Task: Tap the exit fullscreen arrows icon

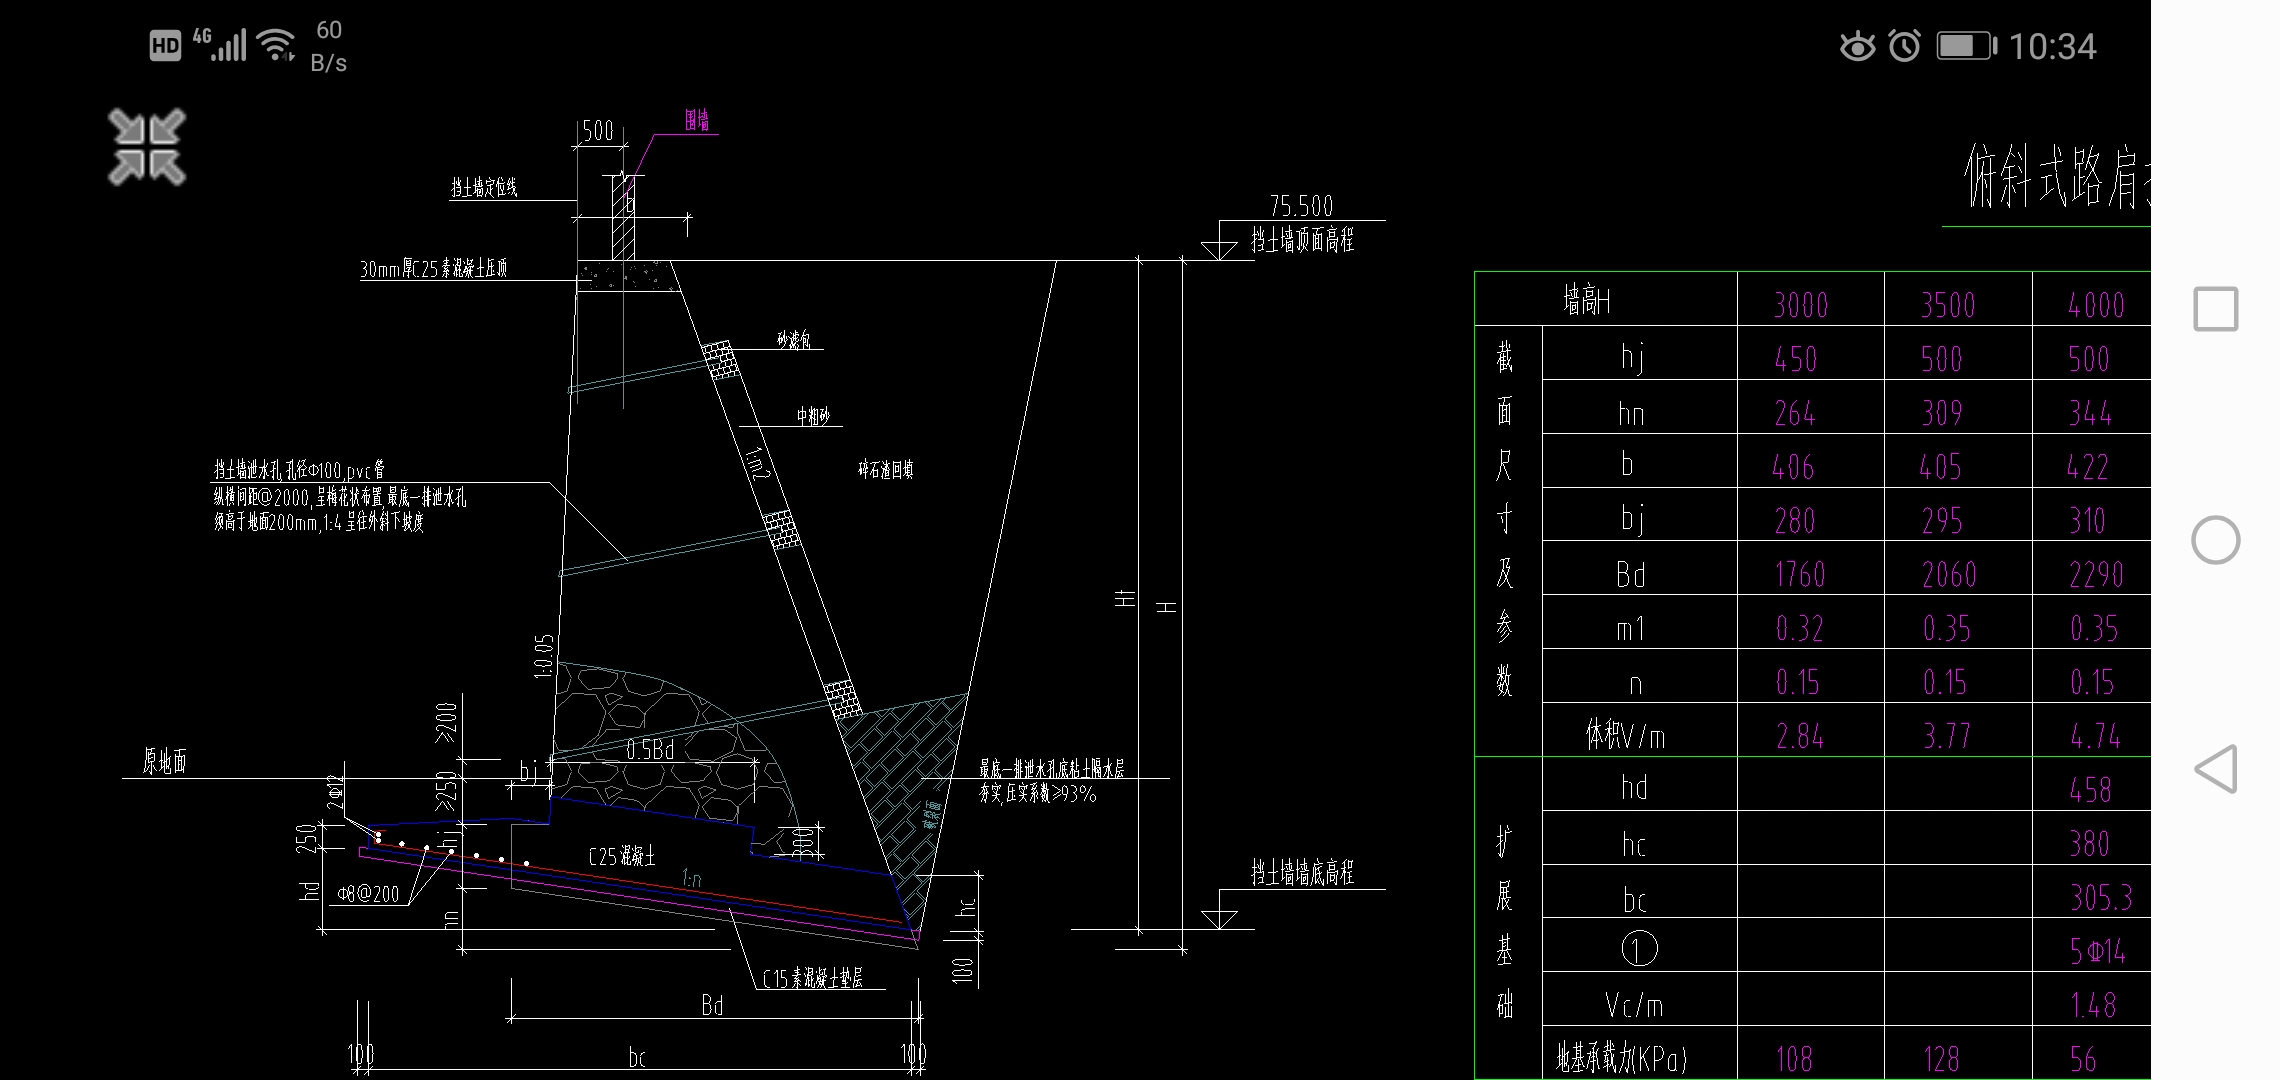Action: click(x=147, y=147)
